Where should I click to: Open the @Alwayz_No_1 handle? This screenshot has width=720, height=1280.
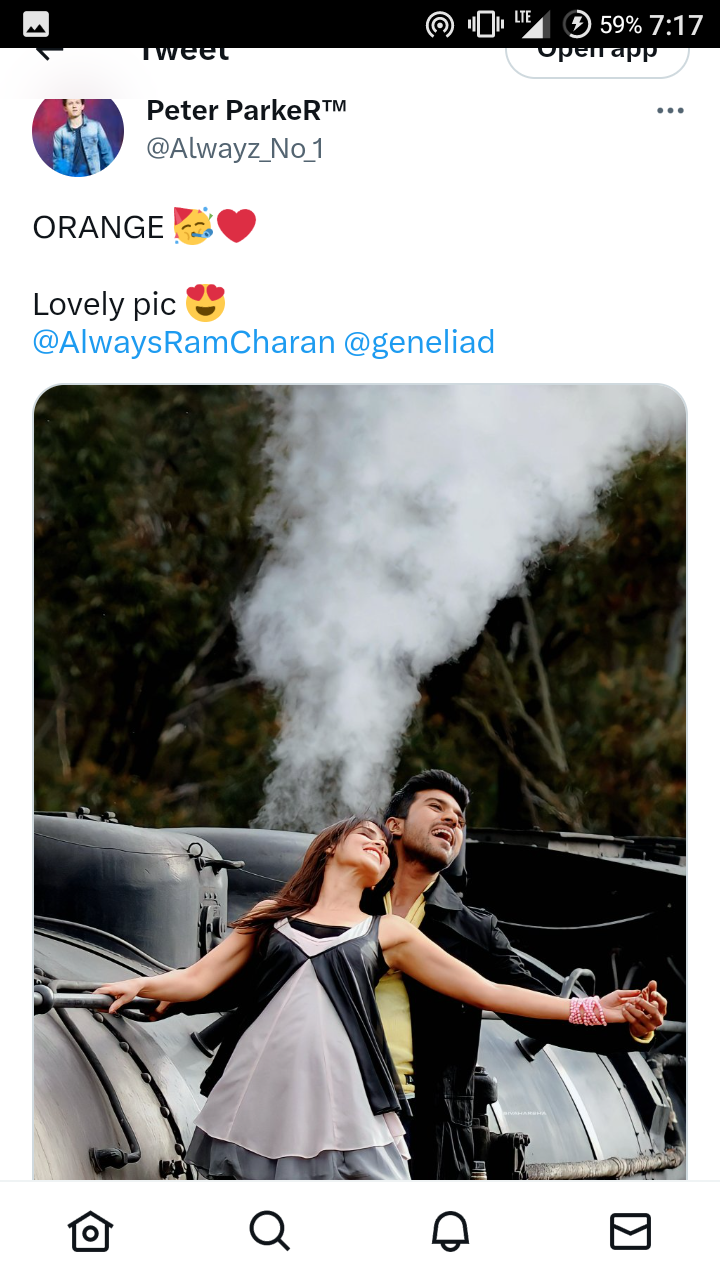click(x=235, y=149)
